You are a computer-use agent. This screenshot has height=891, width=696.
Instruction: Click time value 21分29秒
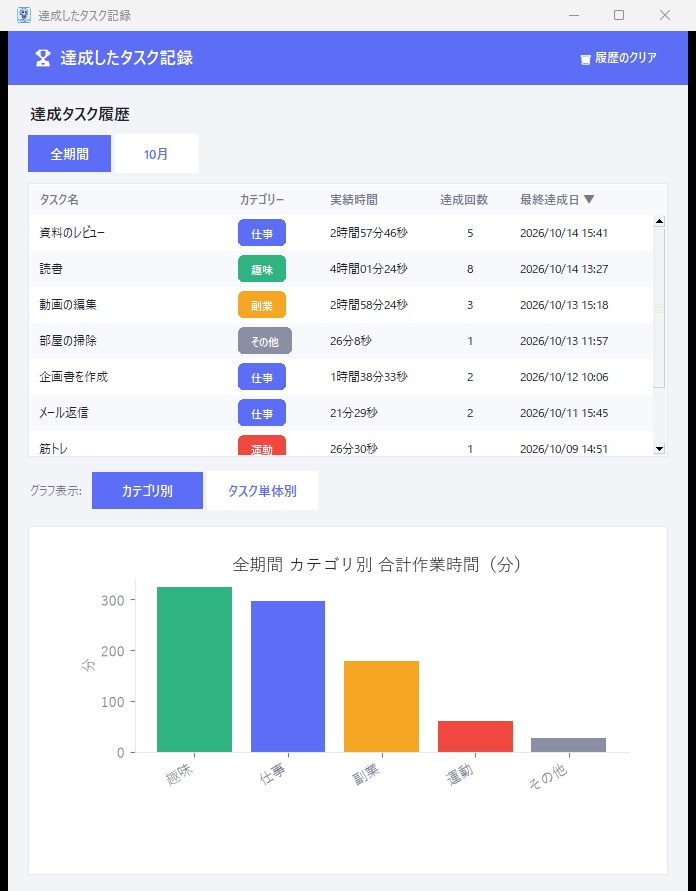(354, 413)
